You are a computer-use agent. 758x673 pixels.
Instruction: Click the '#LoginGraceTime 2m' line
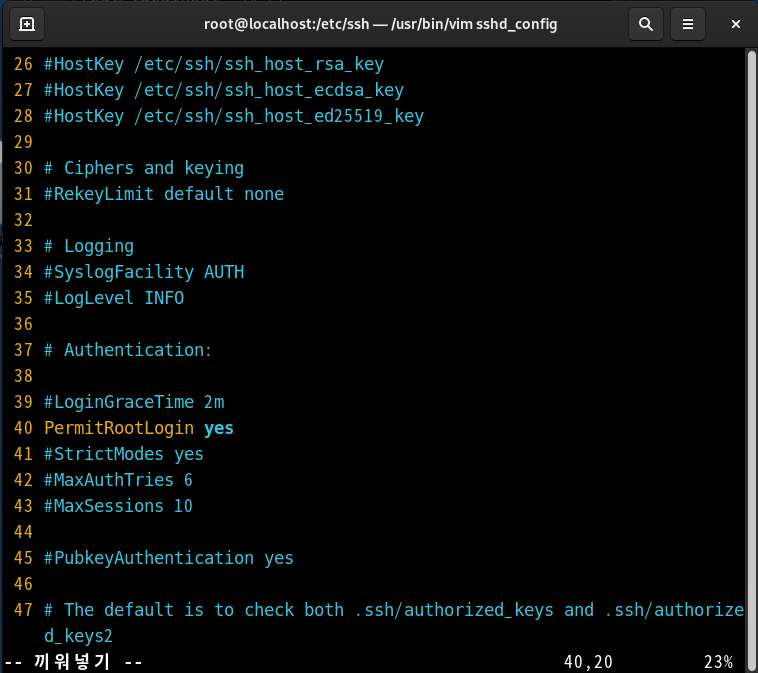click(x=134, y=402)
